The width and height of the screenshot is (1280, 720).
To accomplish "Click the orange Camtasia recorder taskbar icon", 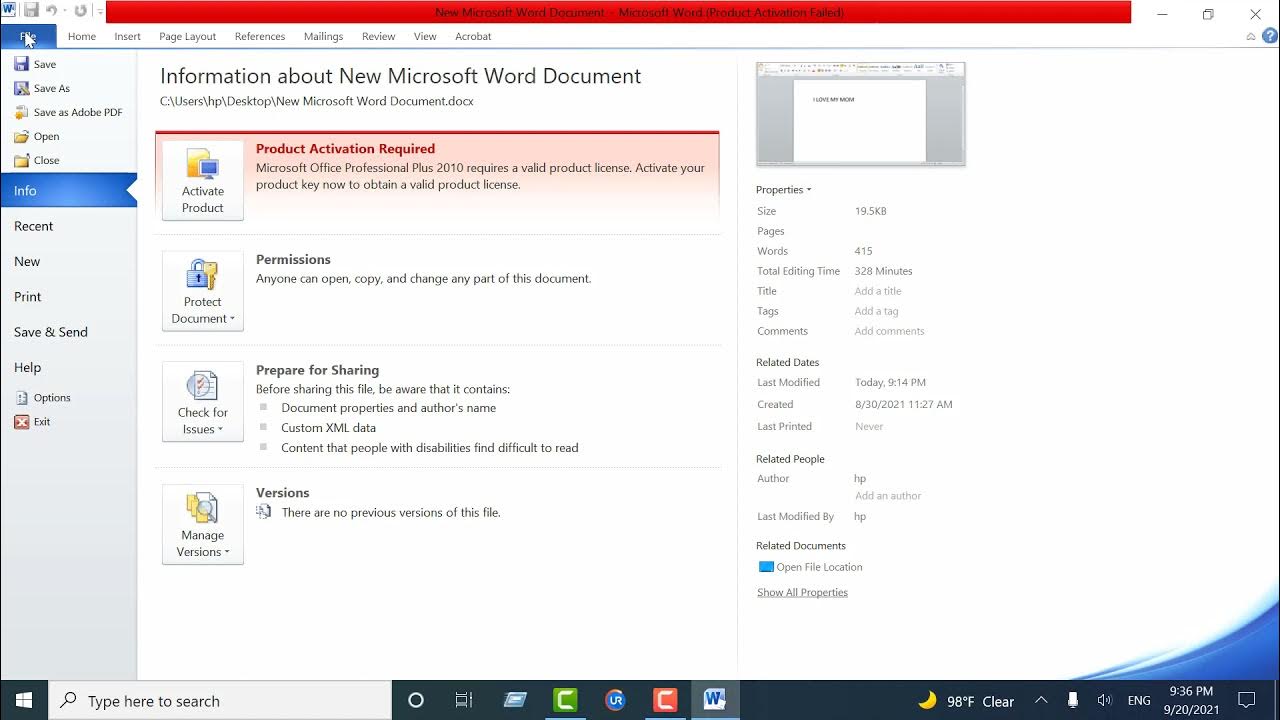I will 665,700.
